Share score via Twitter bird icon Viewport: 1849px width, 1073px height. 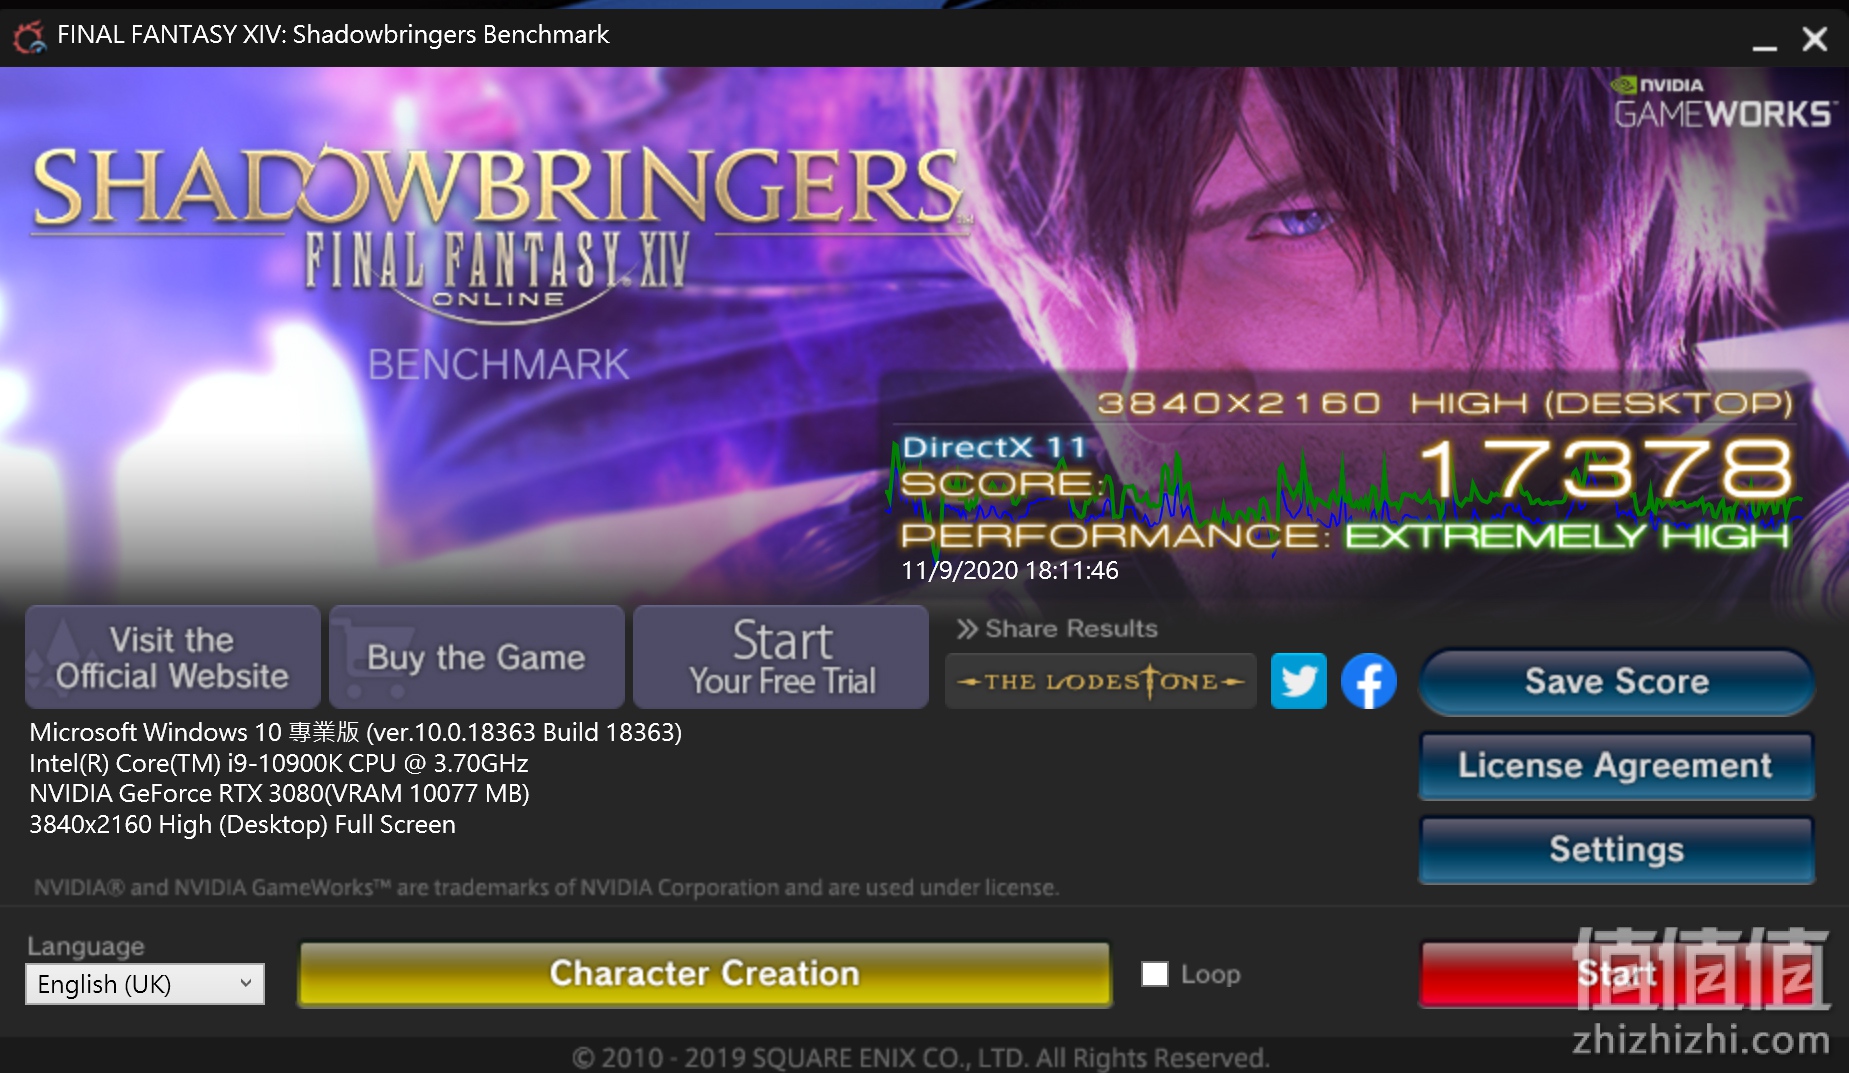tap(1298, 681)
